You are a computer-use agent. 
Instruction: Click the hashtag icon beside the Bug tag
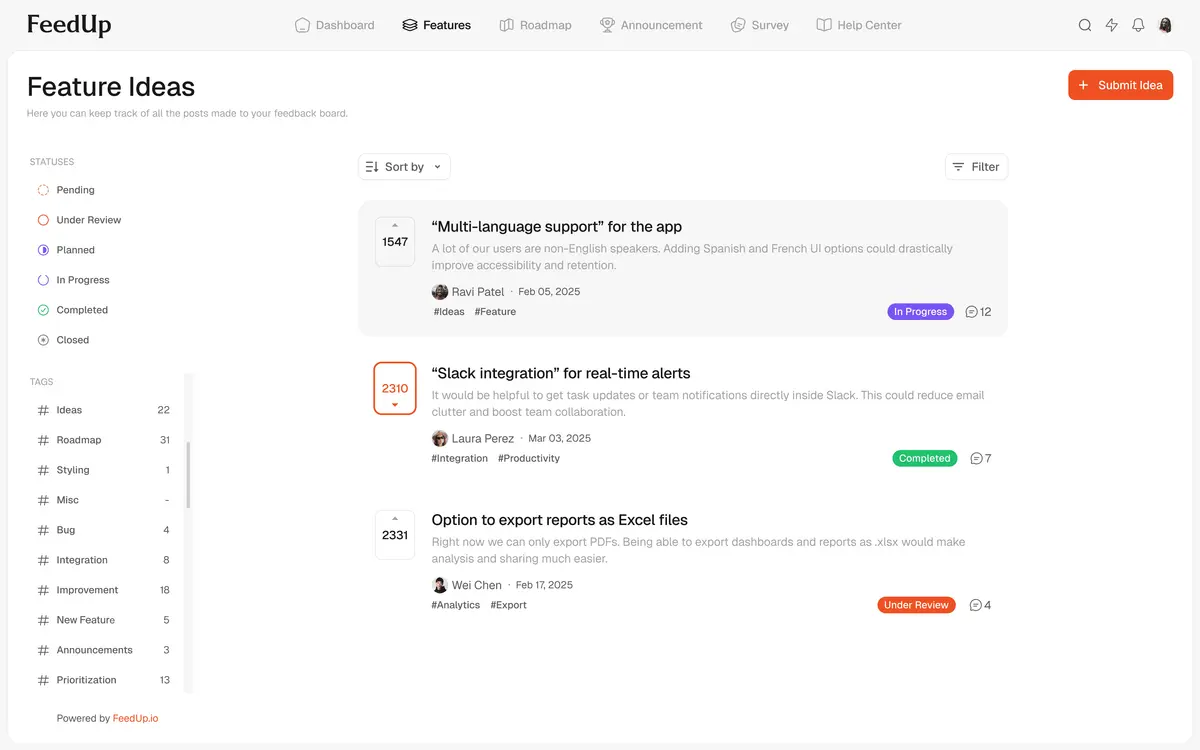tap(44, 529)
